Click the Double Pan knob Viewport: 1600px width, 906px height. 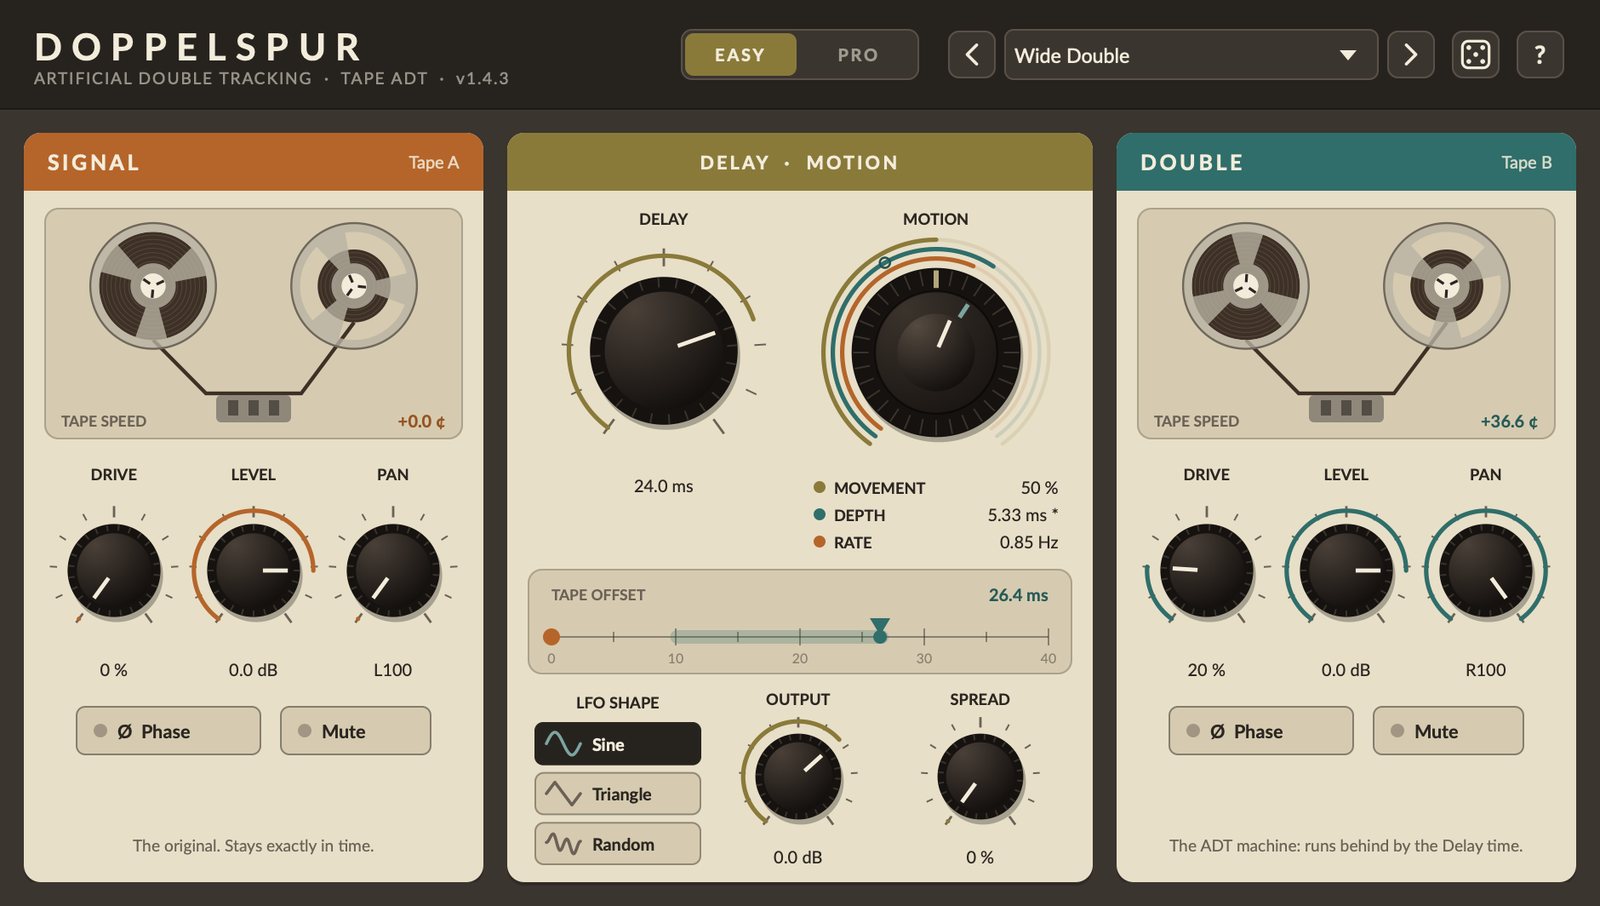(x=1486, y=571)
